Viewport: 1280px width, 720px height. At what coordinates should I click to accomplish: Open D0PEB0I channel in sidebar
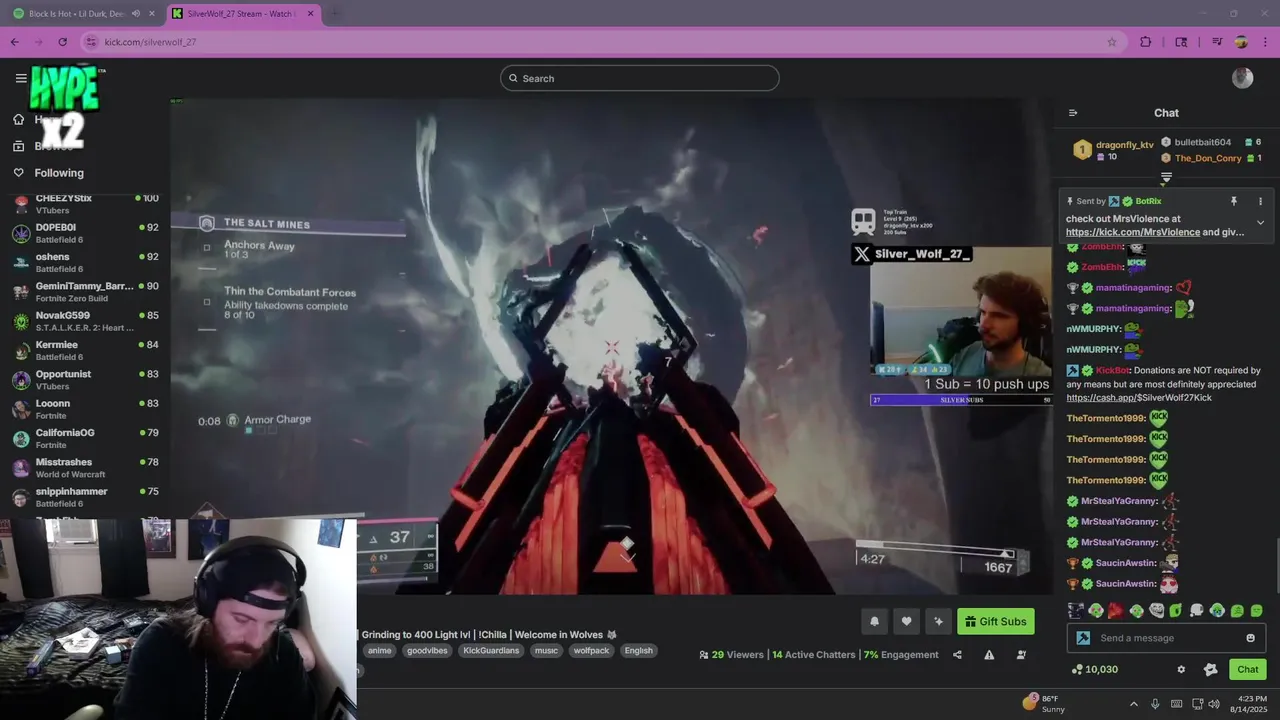pos(85,233)
